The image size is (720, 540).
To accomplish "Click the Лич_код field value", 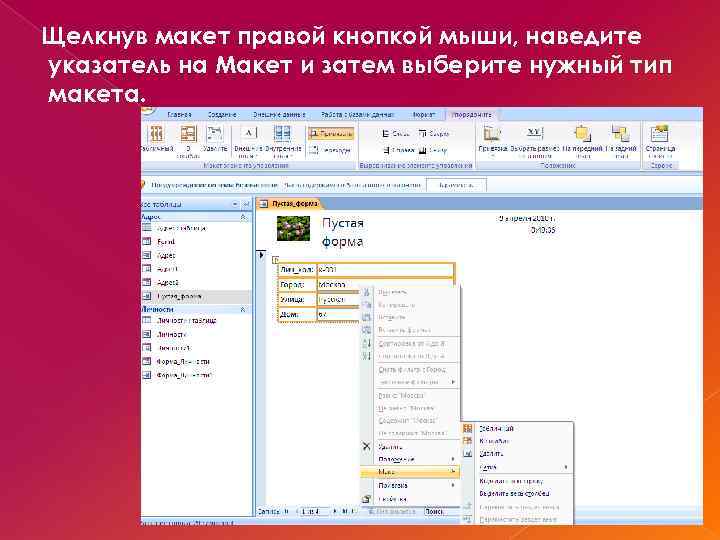I will pyautogui.click(x=385, y=270).
